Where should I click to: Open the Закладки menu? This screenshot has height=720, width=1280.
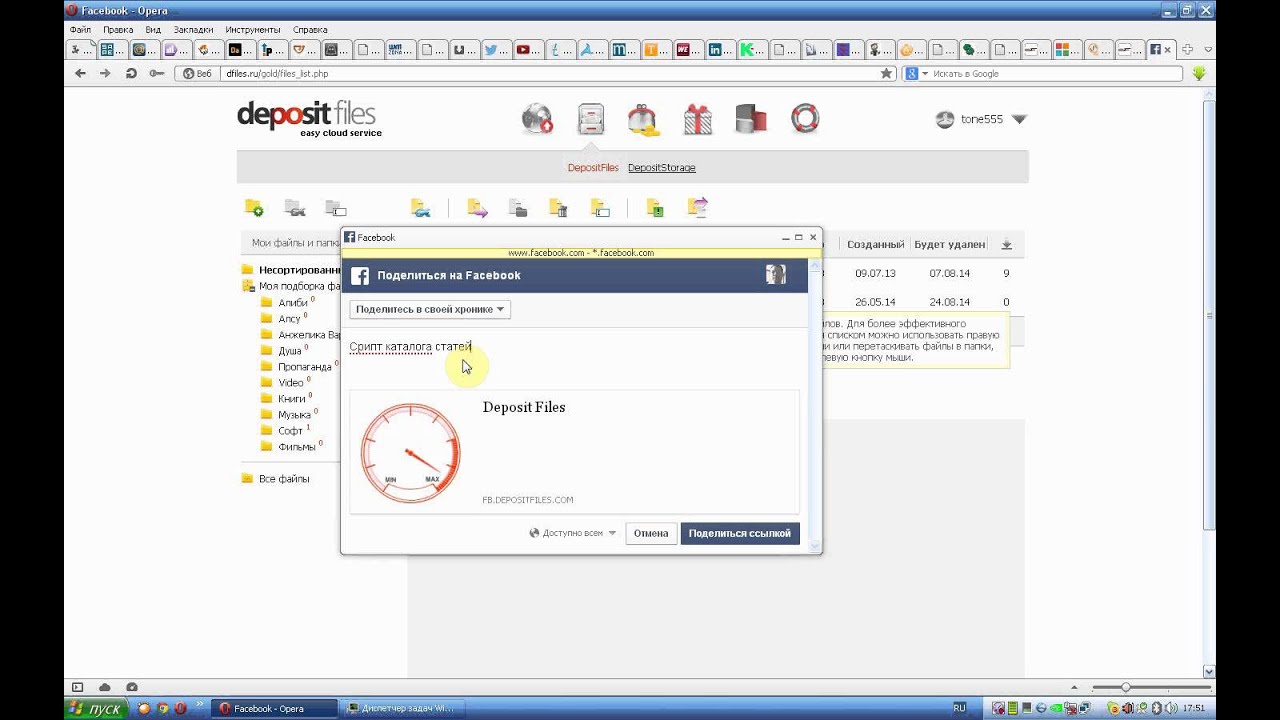(194, 30)
